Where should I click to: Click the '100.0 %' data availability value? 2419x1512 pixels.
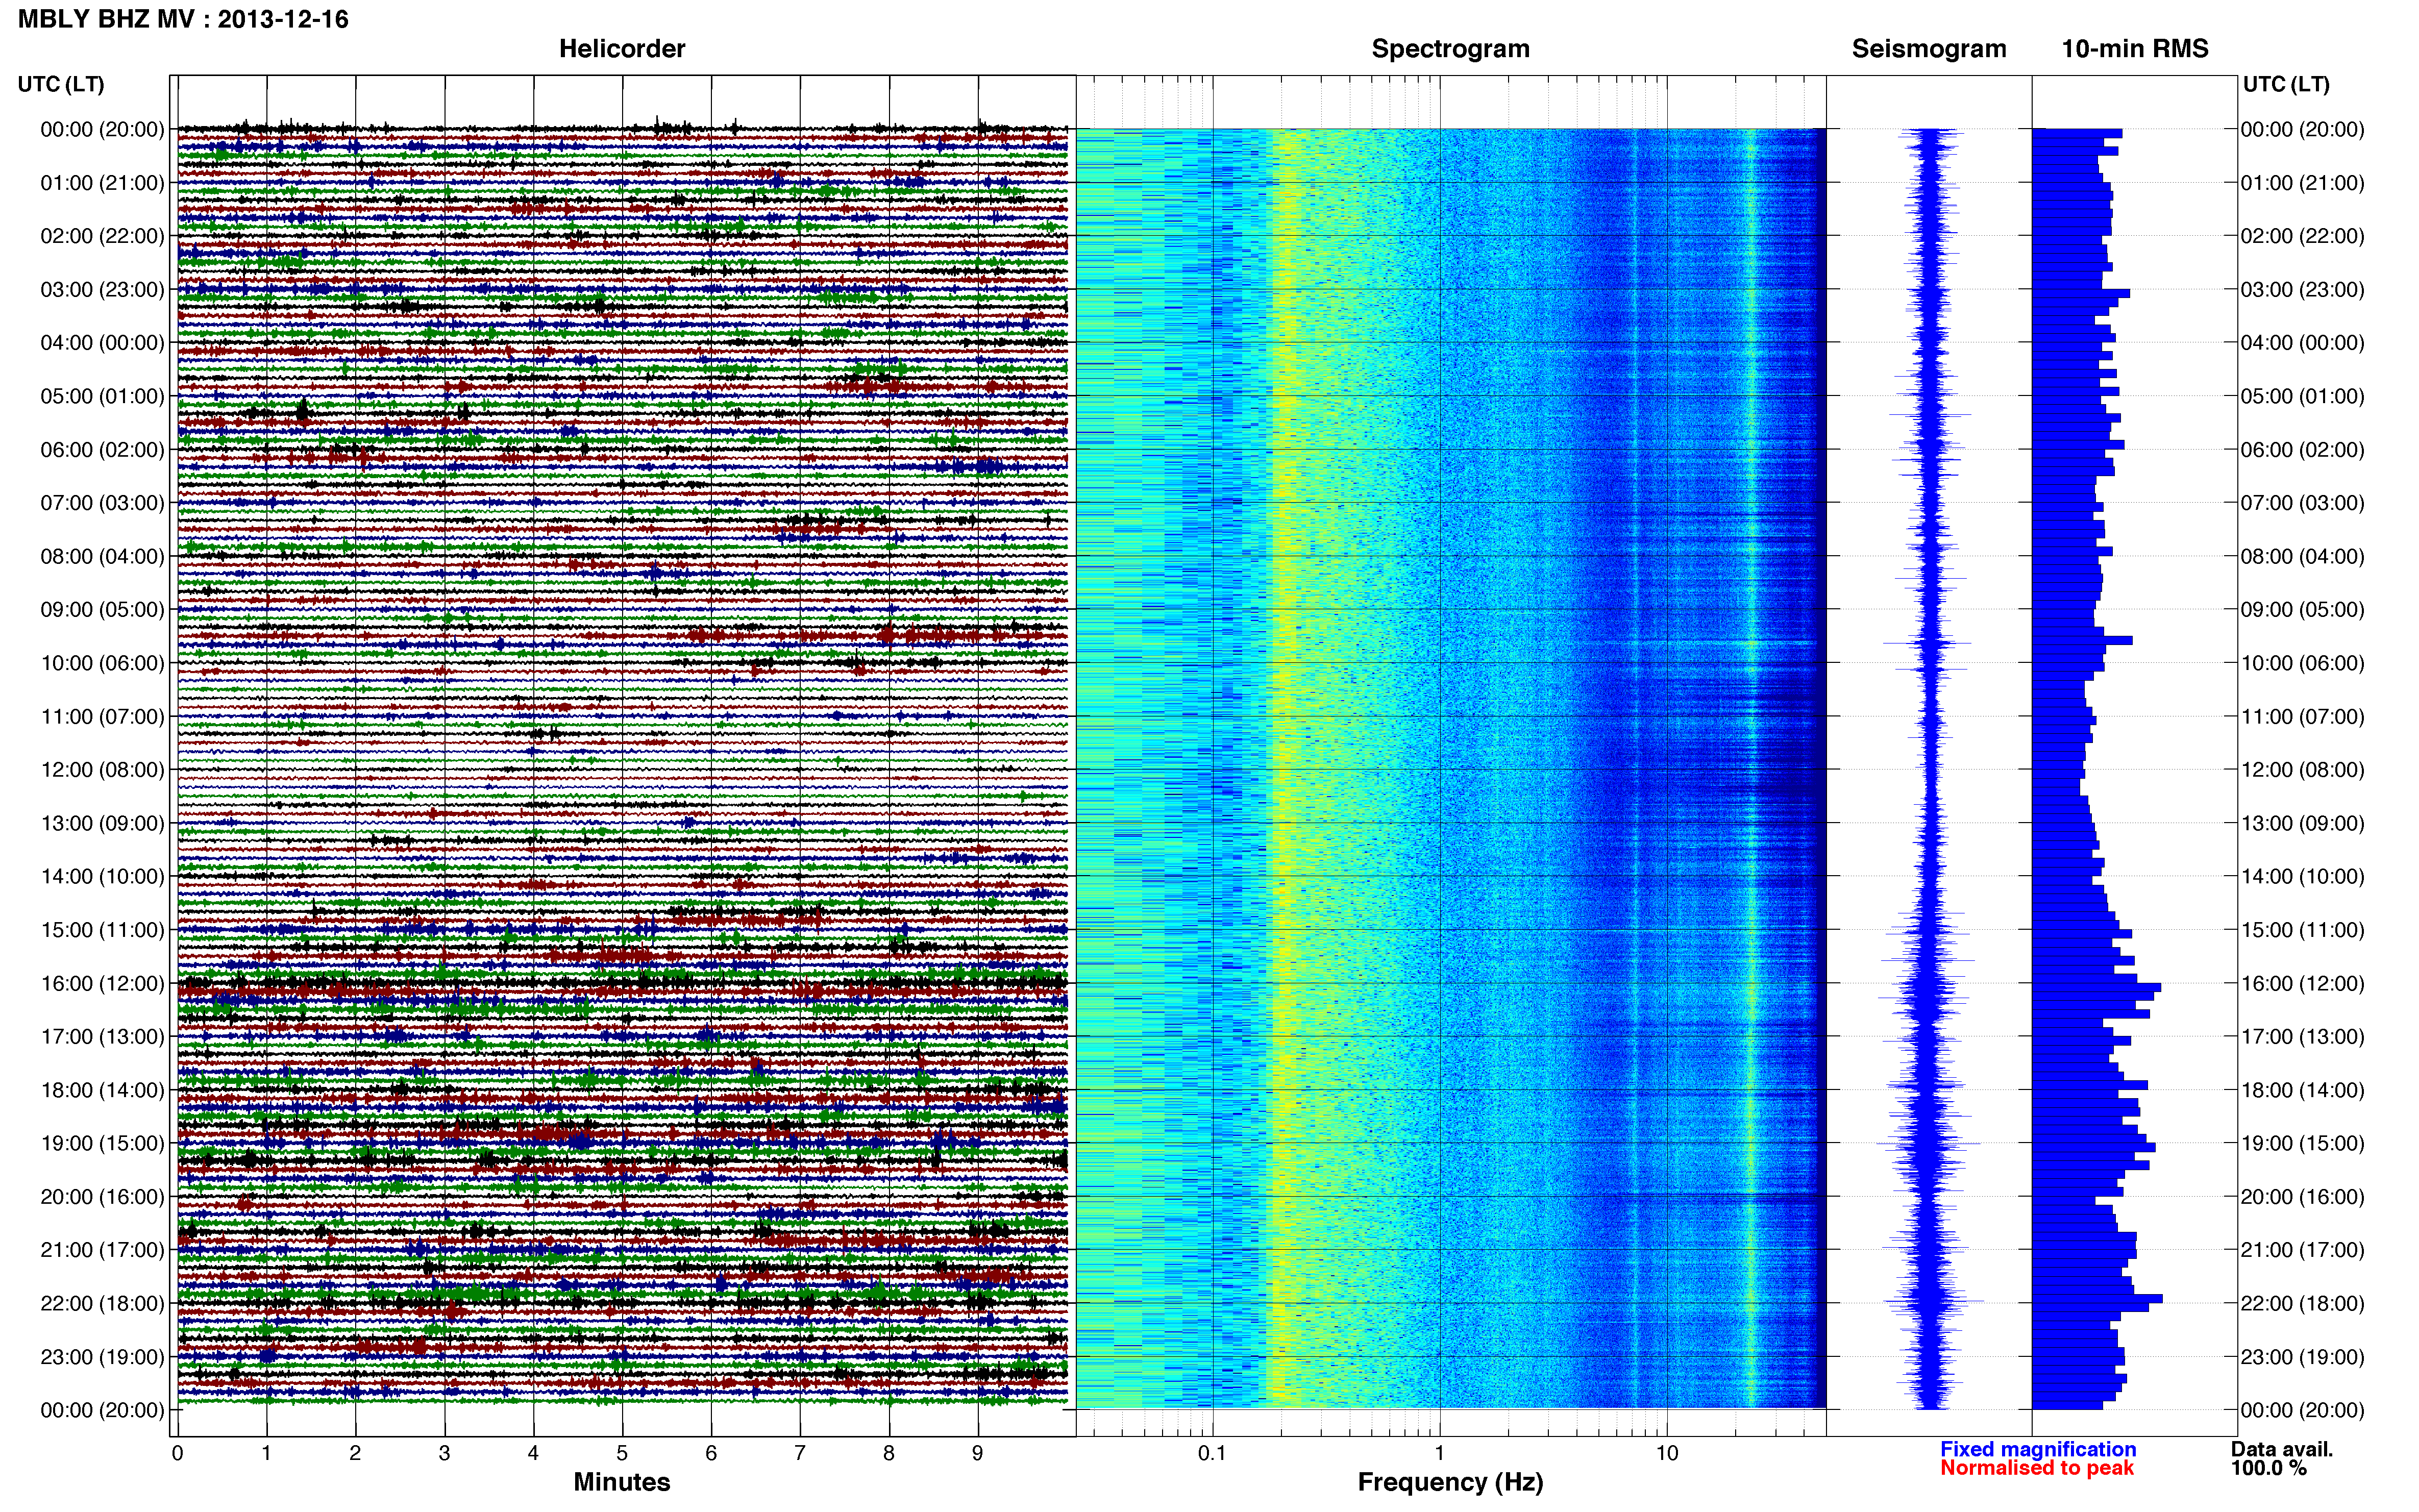pyautogui.click(x=2269, y=1469)
